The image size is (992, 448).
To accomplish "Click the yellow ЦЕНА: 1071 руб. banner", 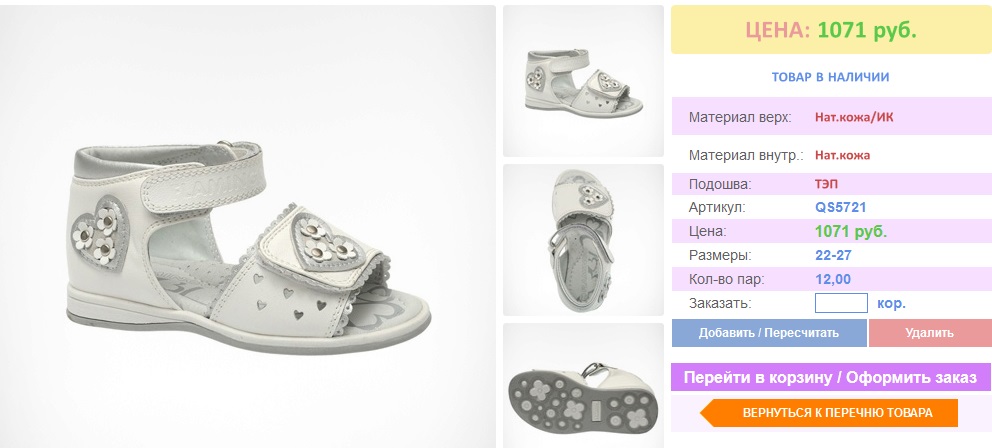I will click(x=830, y=30).
